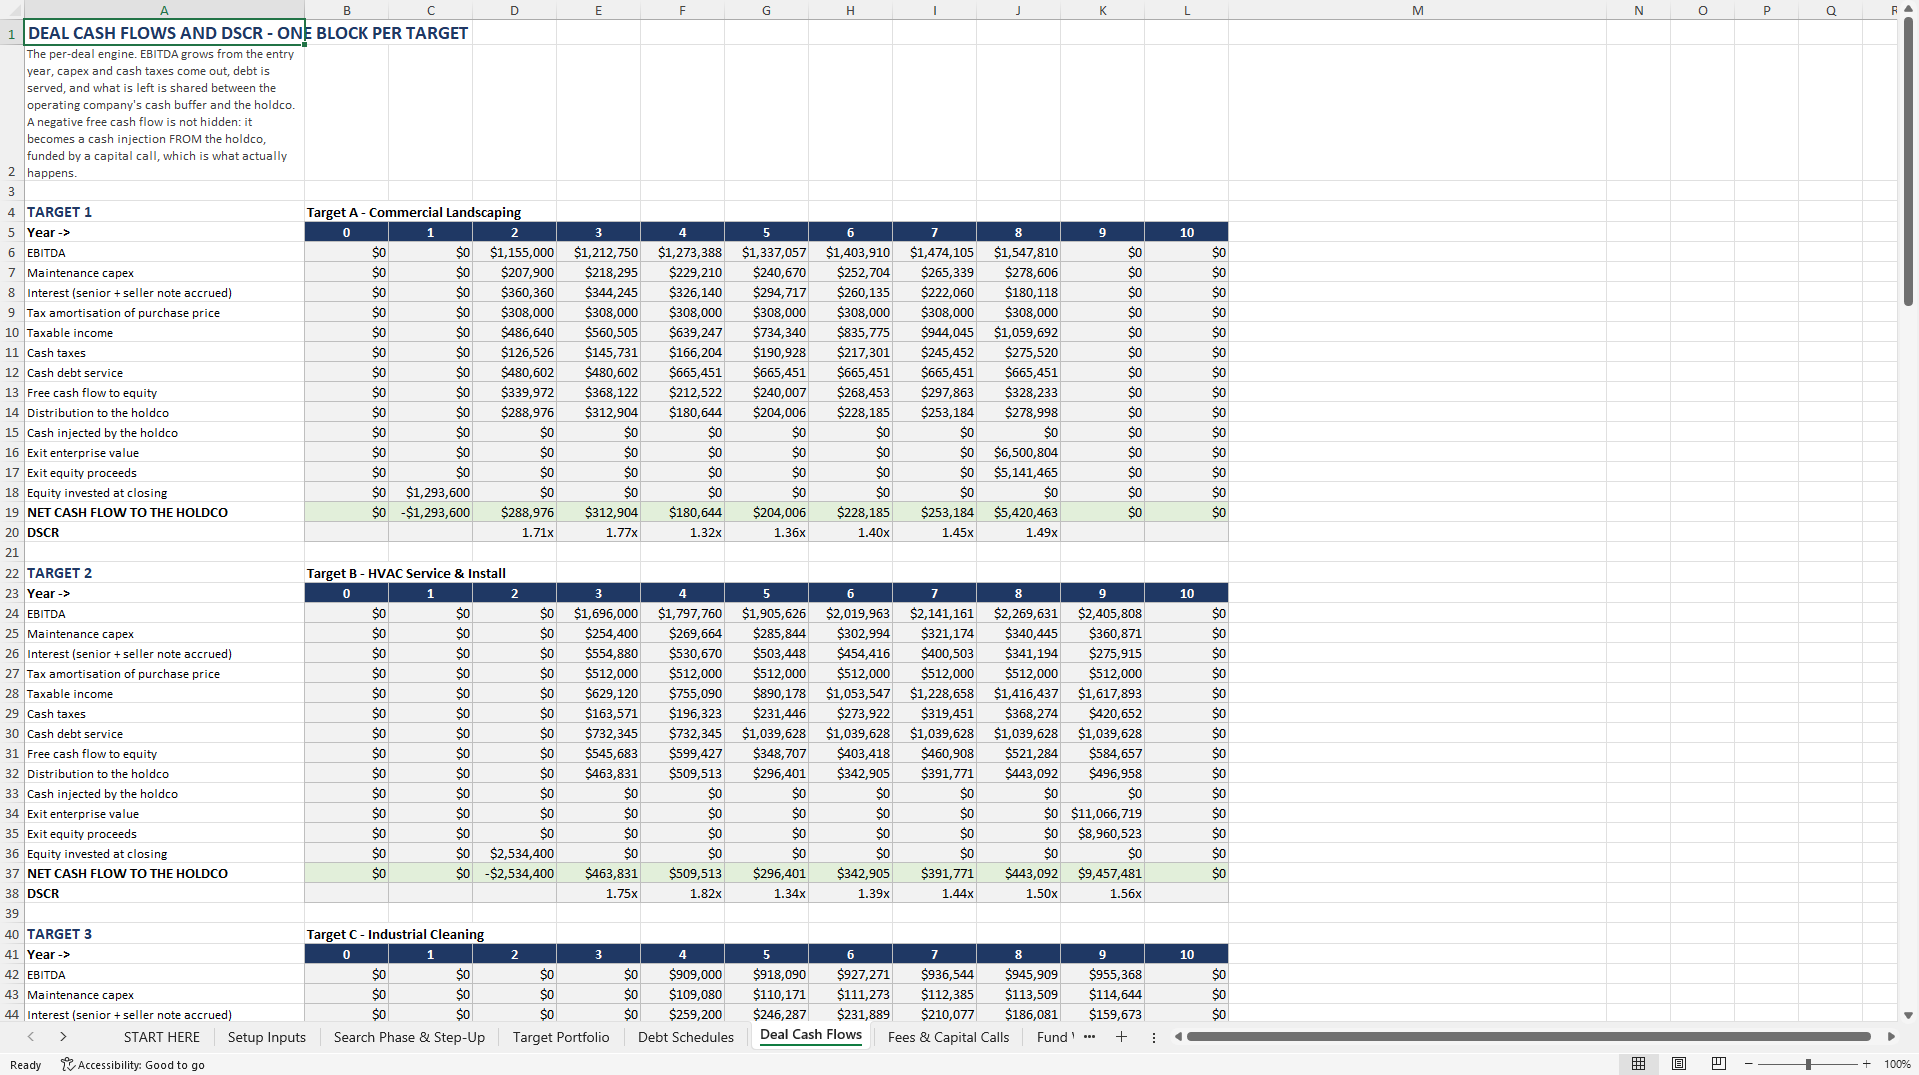Select Target A year 10 header cell
This screenshot has height=1075, width=1919.
[x=1186, y=232]
